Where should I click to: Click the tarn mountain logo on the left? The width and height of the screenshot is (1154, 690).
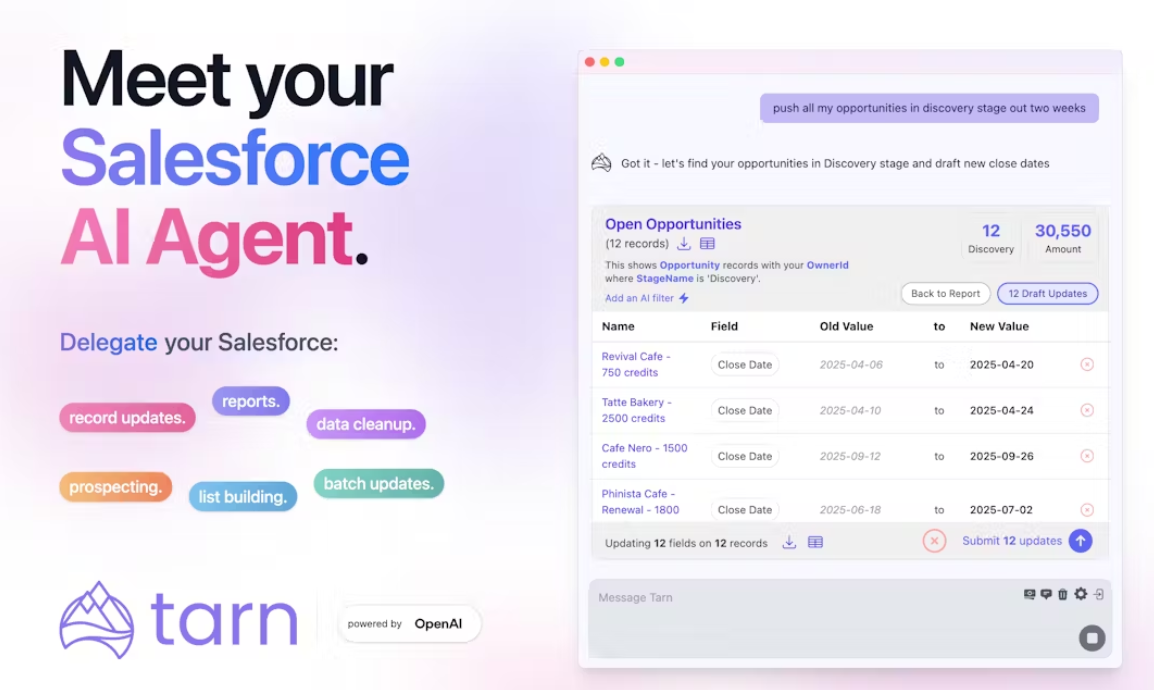click(x=96, y=620)
